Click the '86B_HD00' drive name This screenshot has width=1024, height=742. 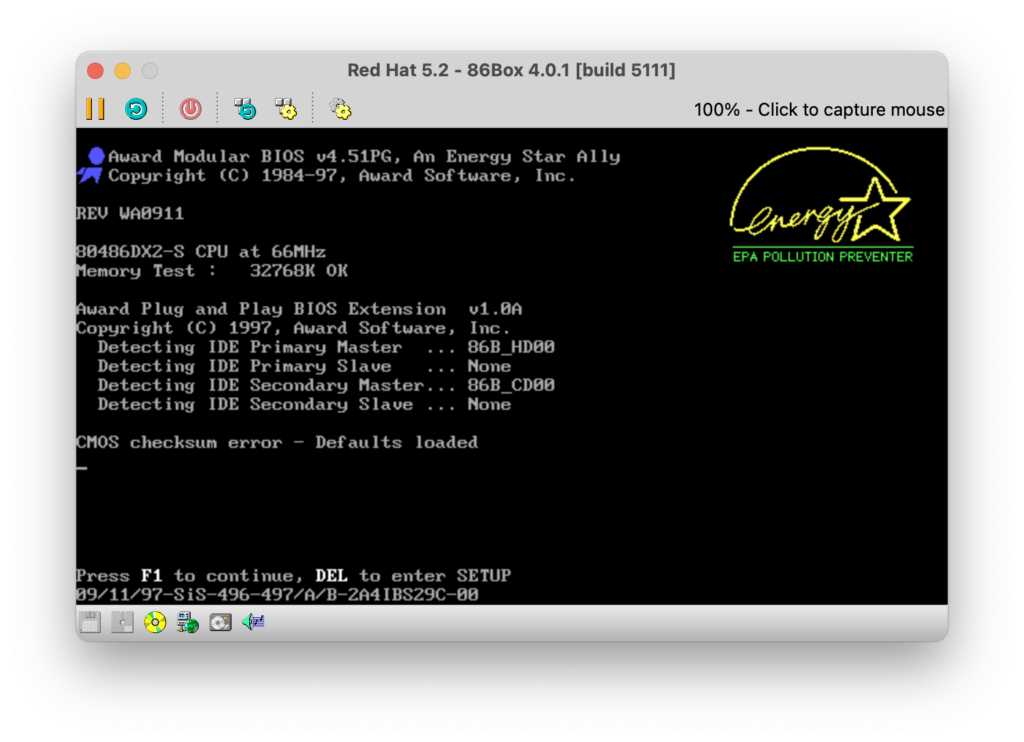click(511, 347)
